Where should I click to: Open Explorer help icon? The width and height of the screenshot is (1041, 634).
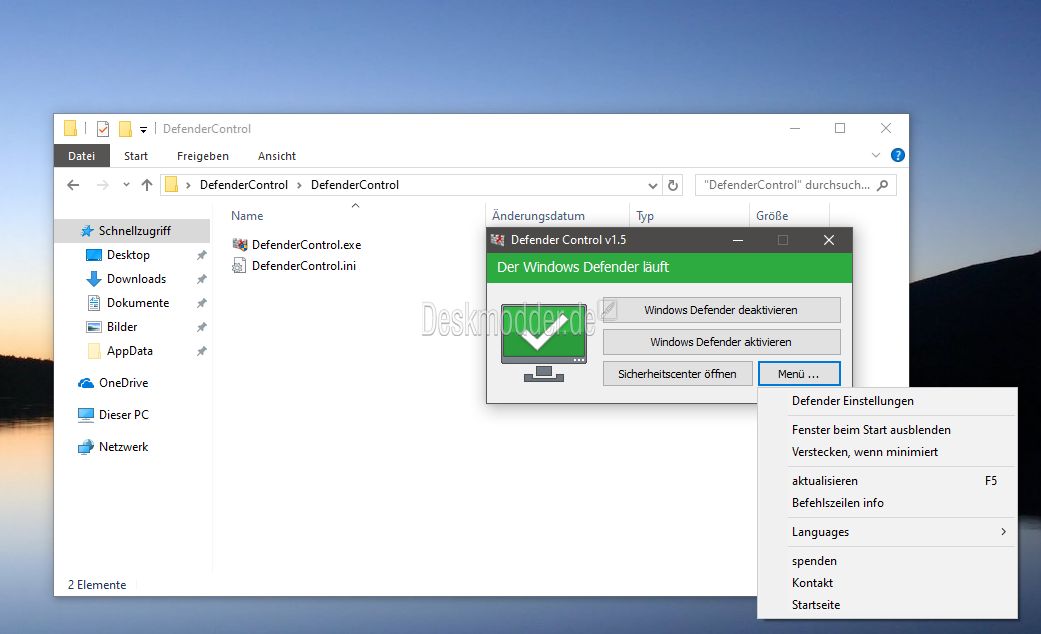tap(898, 155)
